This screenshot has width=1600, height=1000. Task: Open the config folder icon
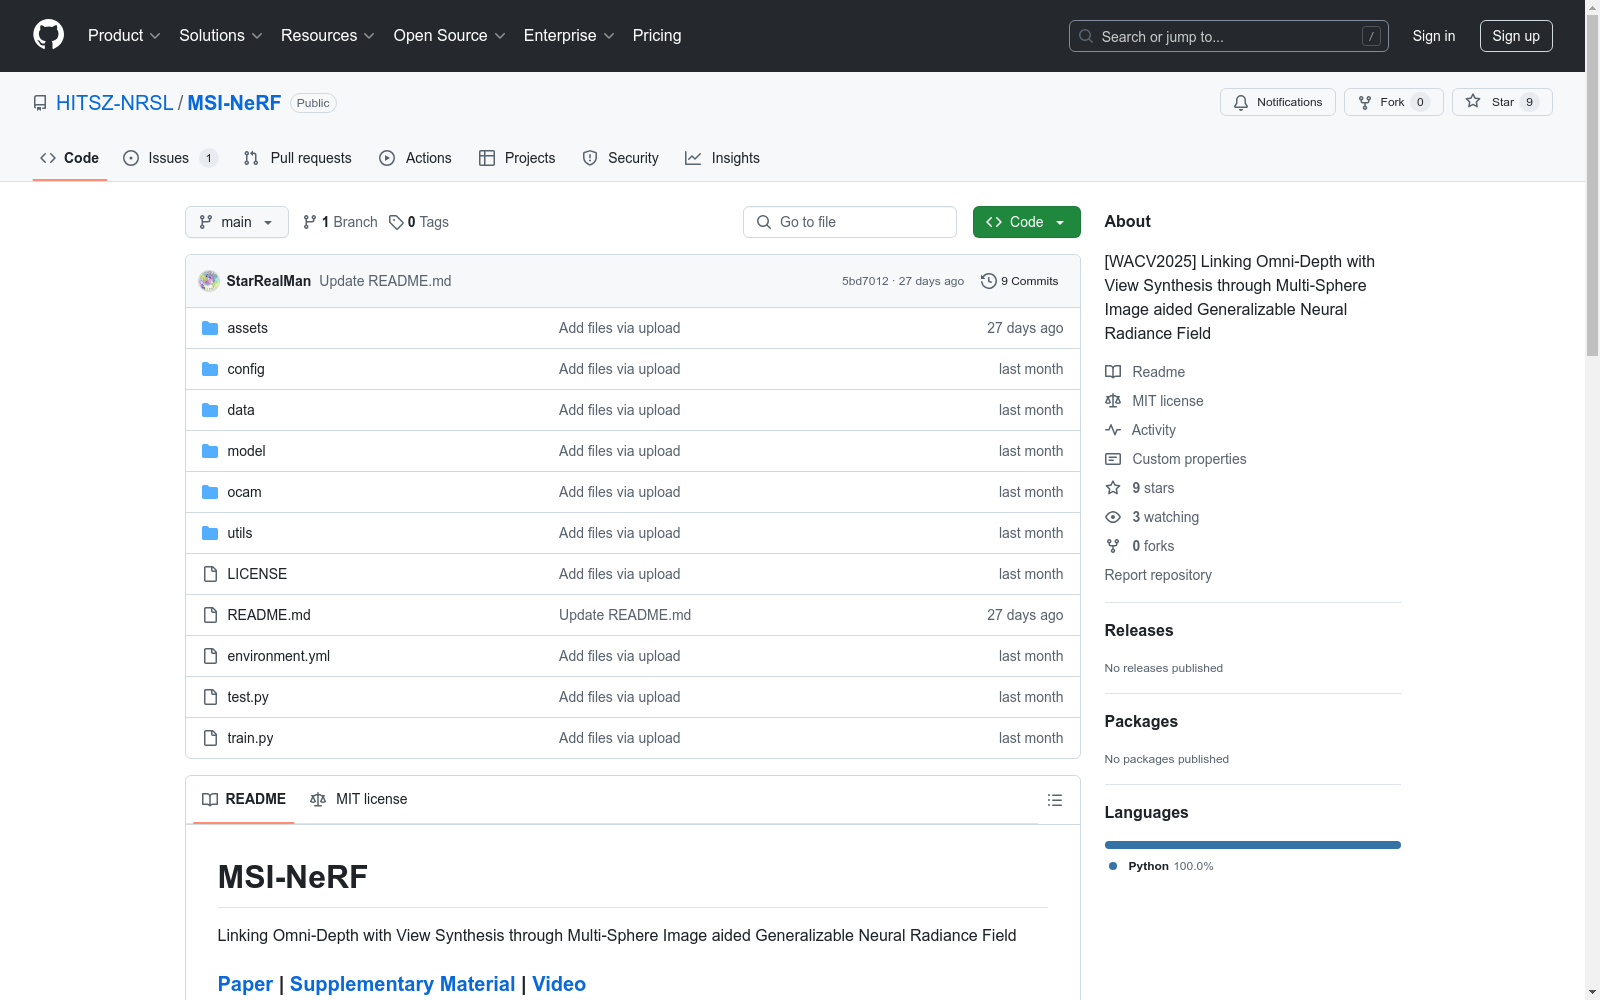coord(210,369)
